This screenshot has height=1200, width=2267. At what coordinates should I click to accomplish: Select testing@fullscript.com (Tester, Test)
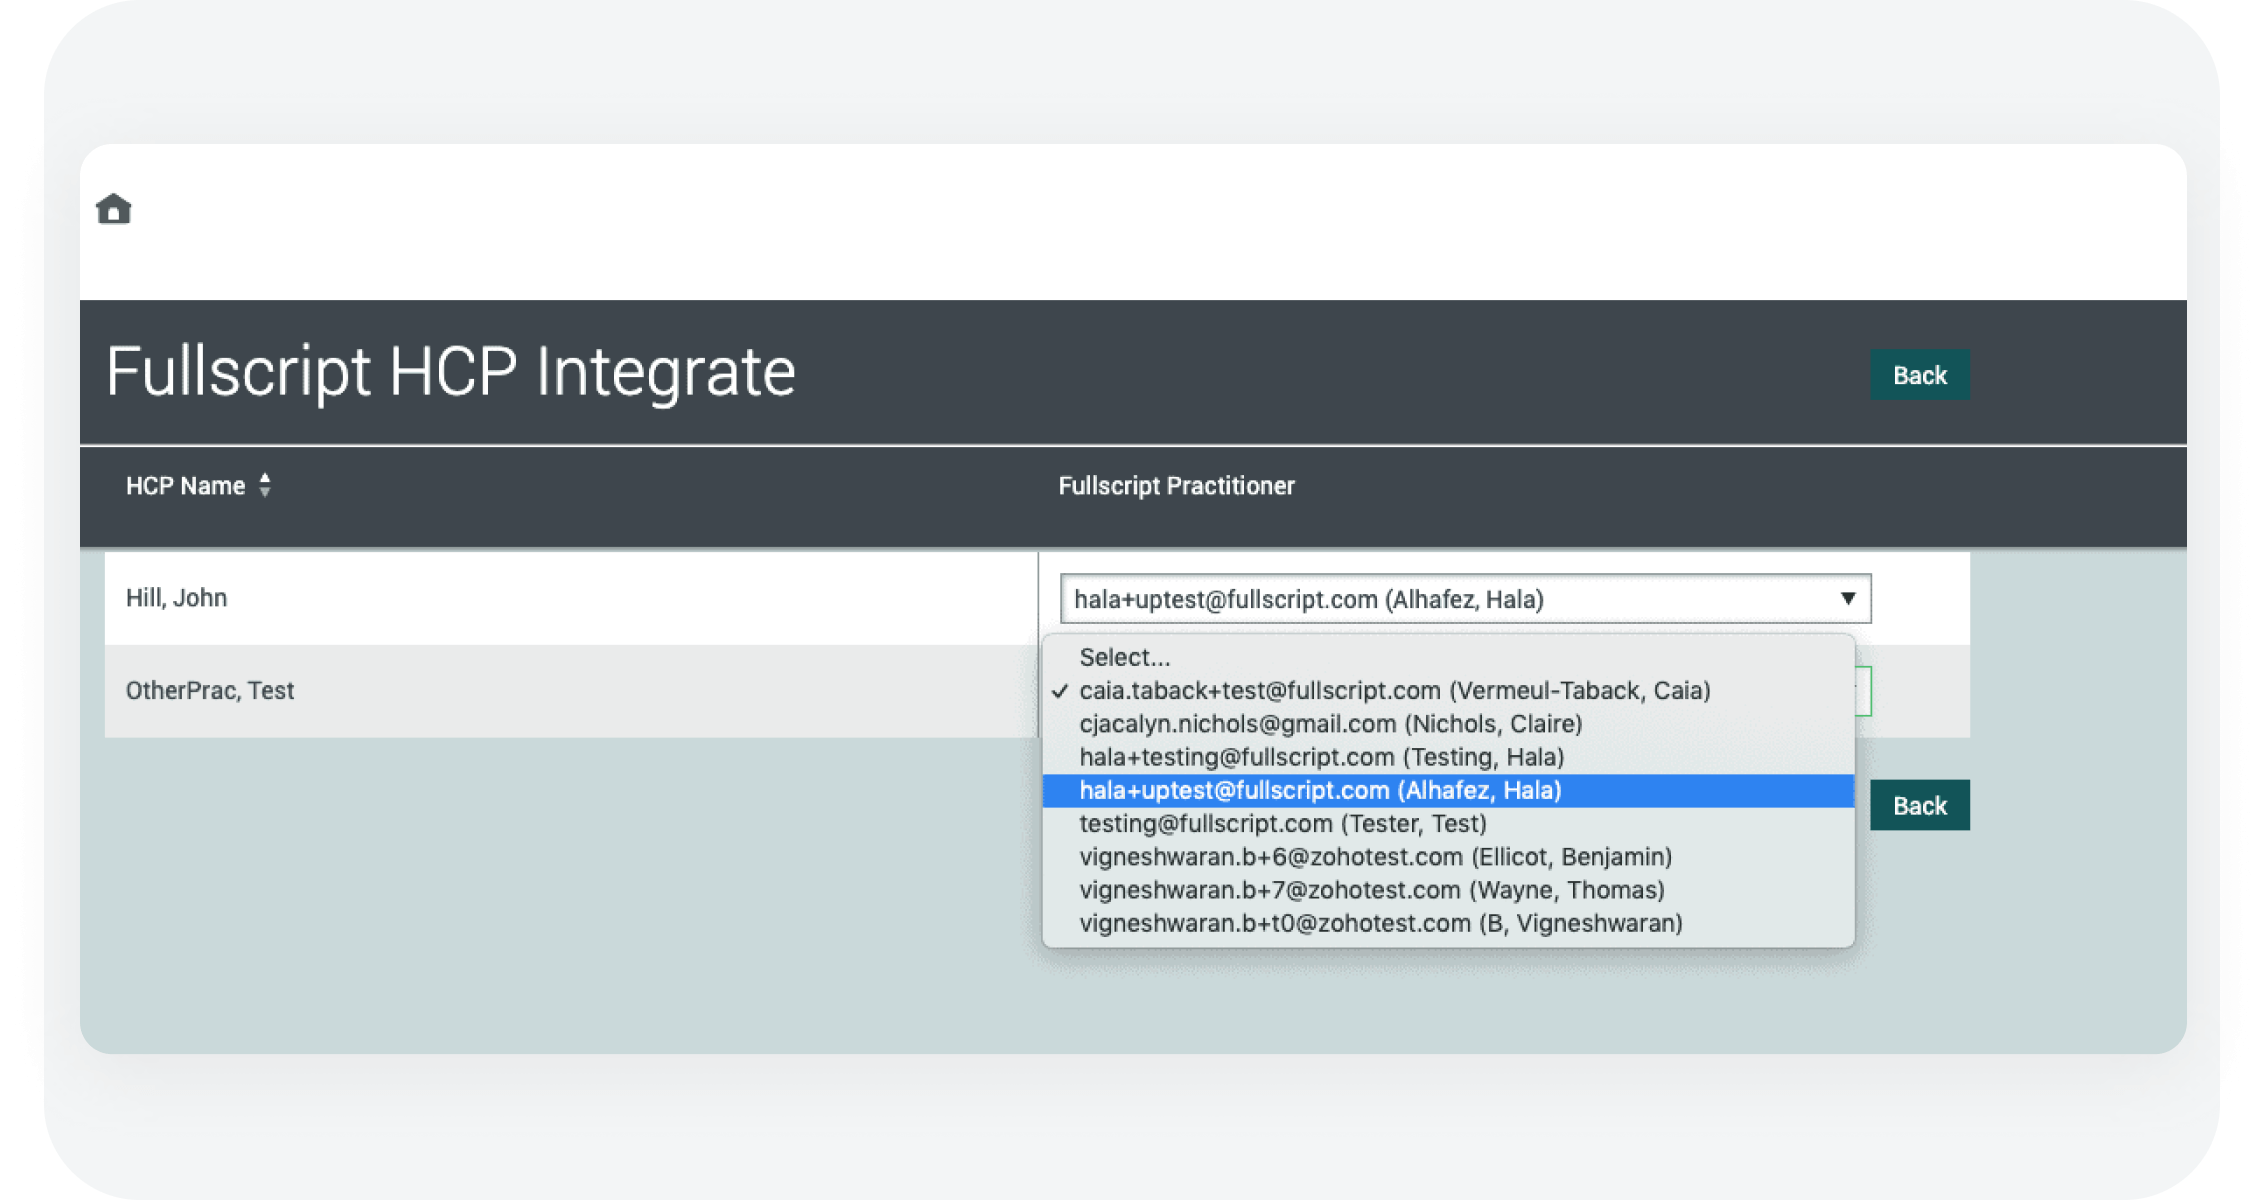[x=1448, y=823]
